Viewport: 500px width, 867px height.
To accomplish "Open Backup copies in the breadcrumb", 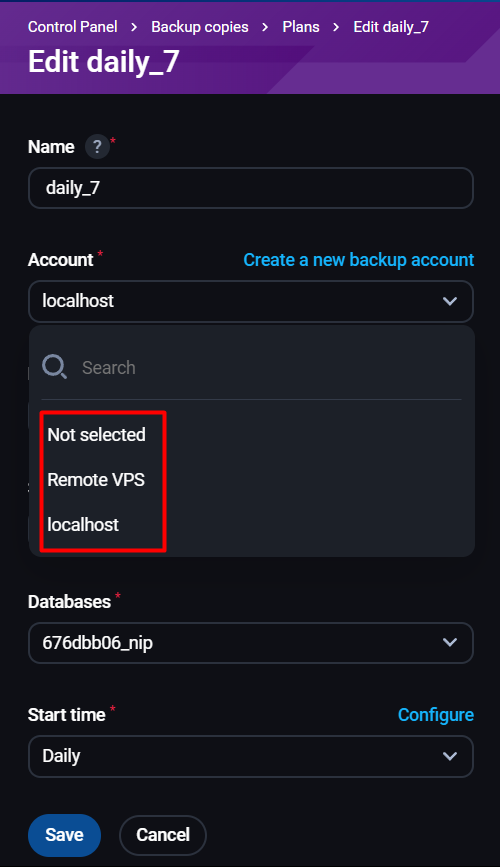I will coord(200,27).
